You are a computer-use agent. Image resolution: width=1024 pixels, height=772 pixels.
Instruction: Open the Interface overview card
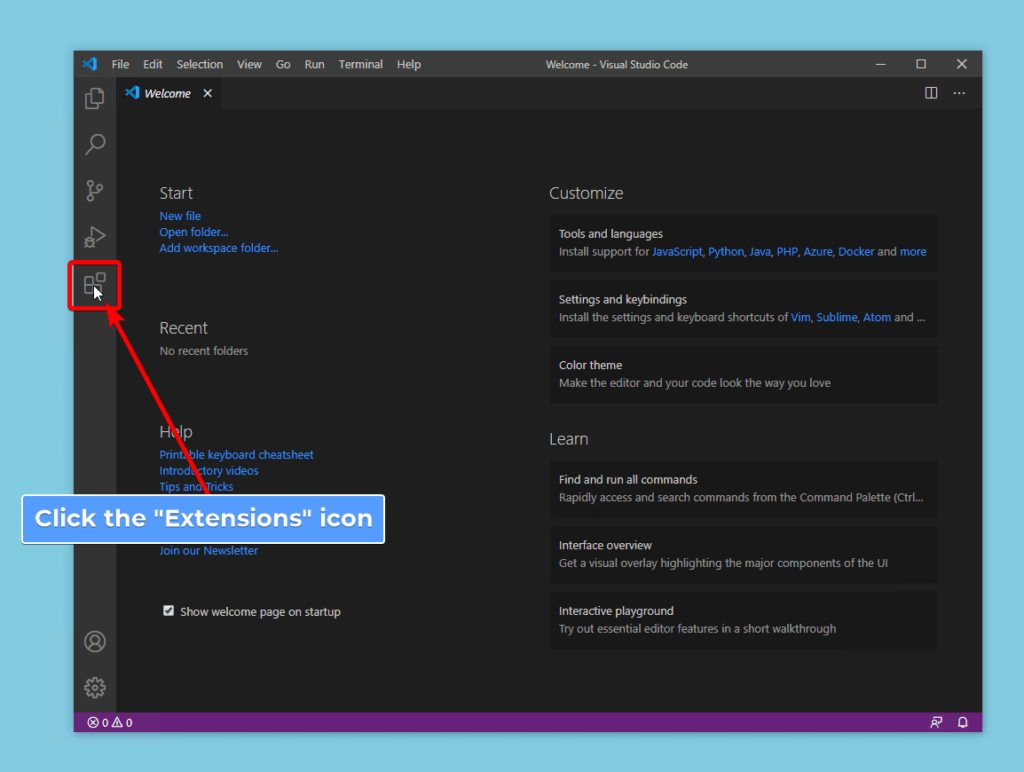743,555
